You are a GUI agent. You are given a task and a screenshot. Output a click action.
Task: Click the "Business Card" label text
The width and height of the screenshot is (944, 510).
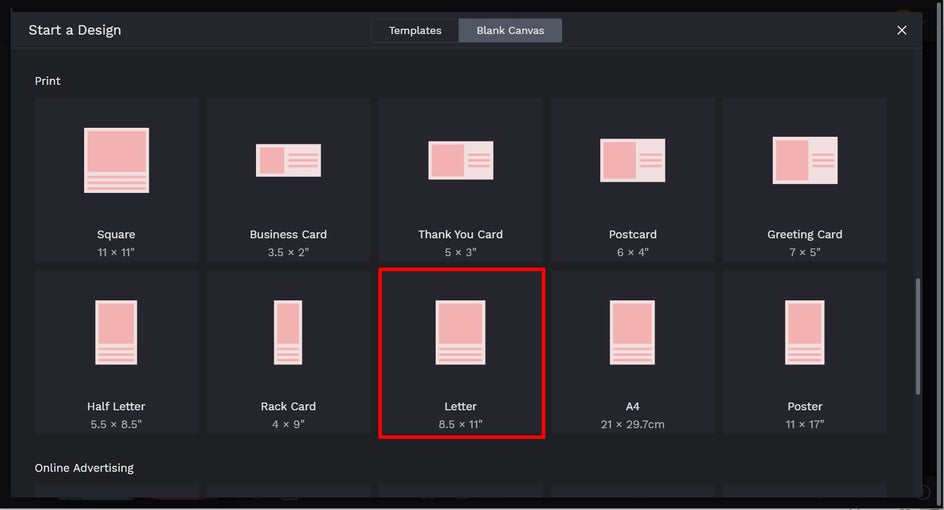(288, 234)
